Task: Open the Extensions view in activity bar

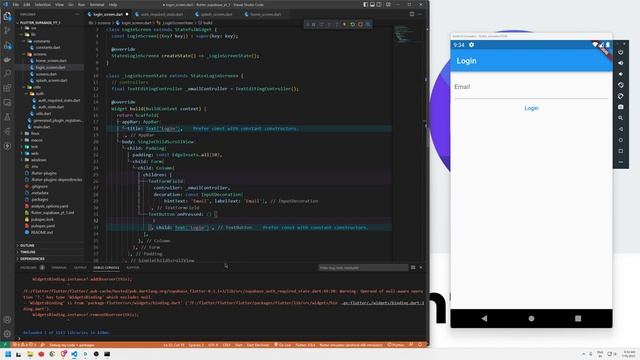Action: pyautogui.click(x=7, y=88)
